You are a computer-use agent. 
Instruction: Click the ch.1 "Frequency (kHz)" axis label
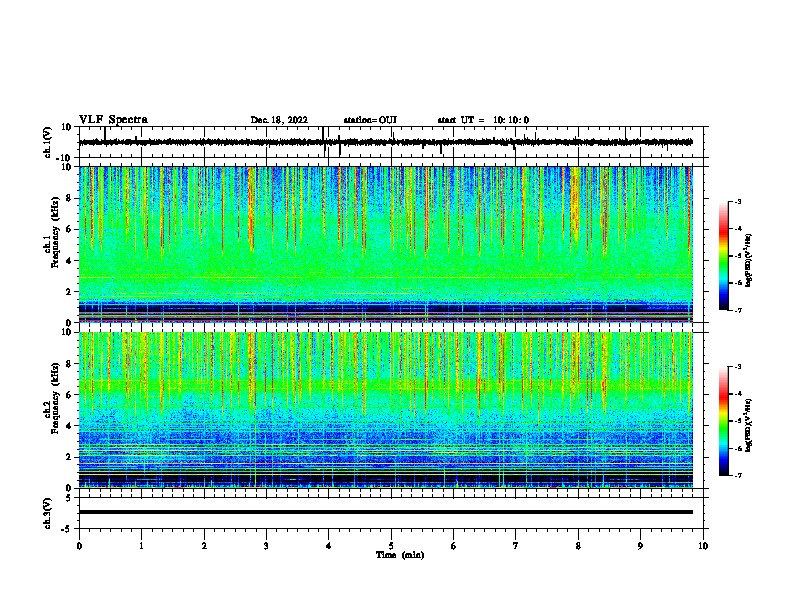point(55,232)
